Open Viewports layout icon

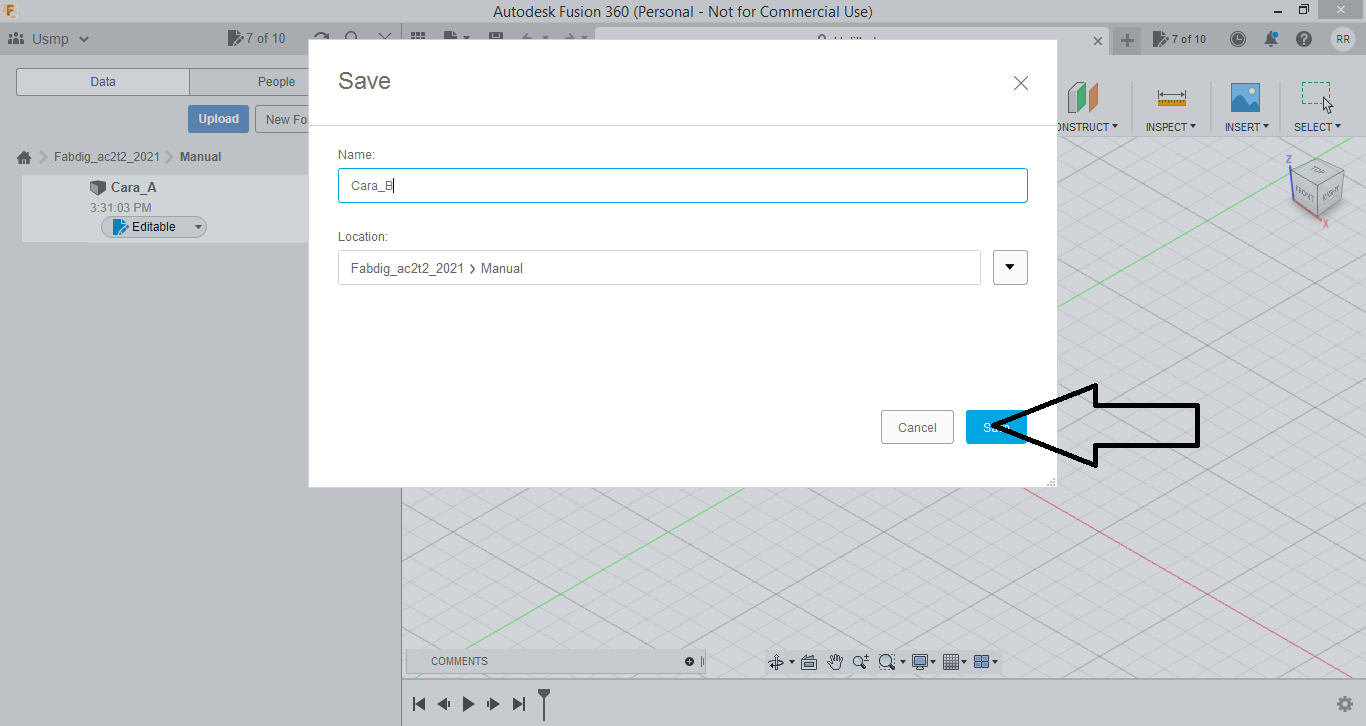[982, 662]
